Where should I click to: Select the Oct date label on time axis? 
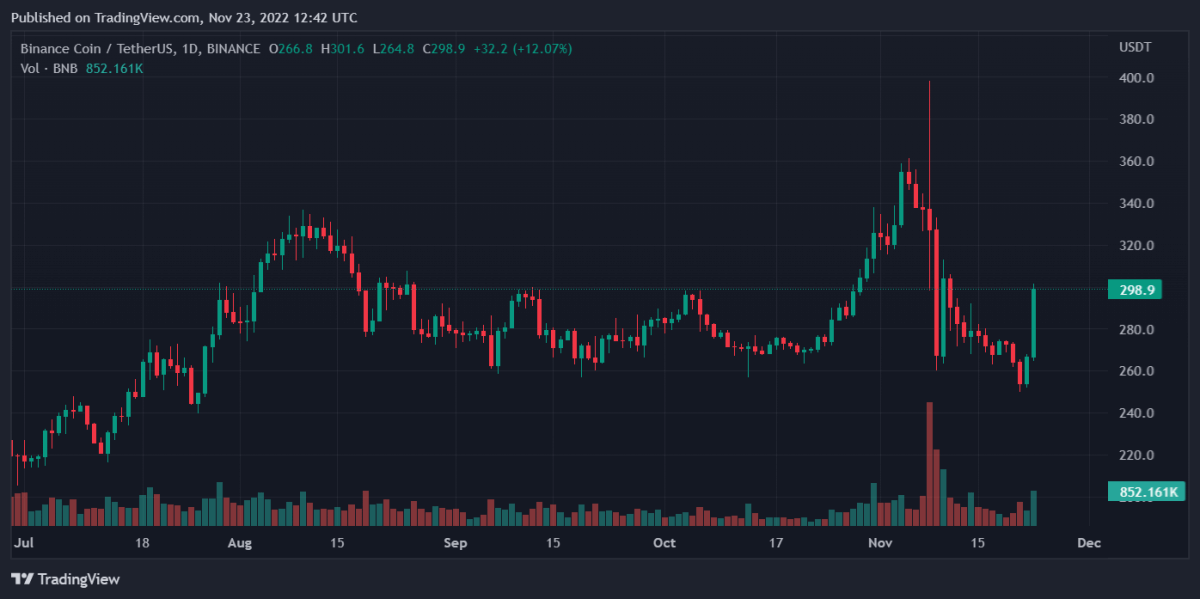click(x=664, y=543)
